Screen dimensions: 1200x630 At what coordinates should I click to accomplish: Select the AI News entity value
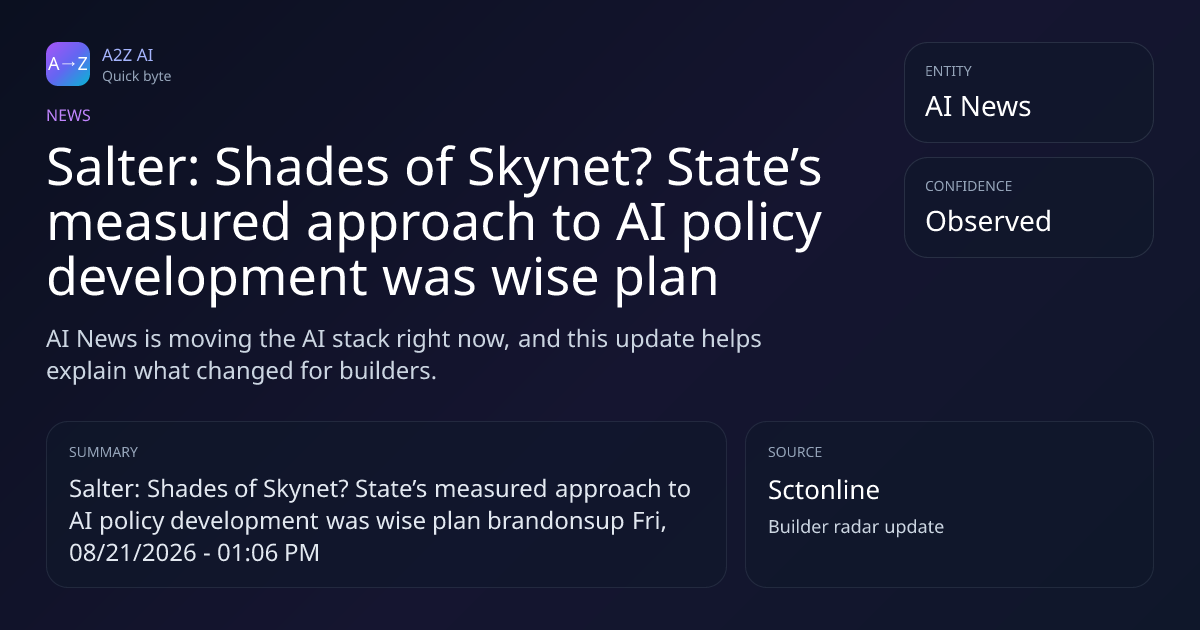[978, 106]
